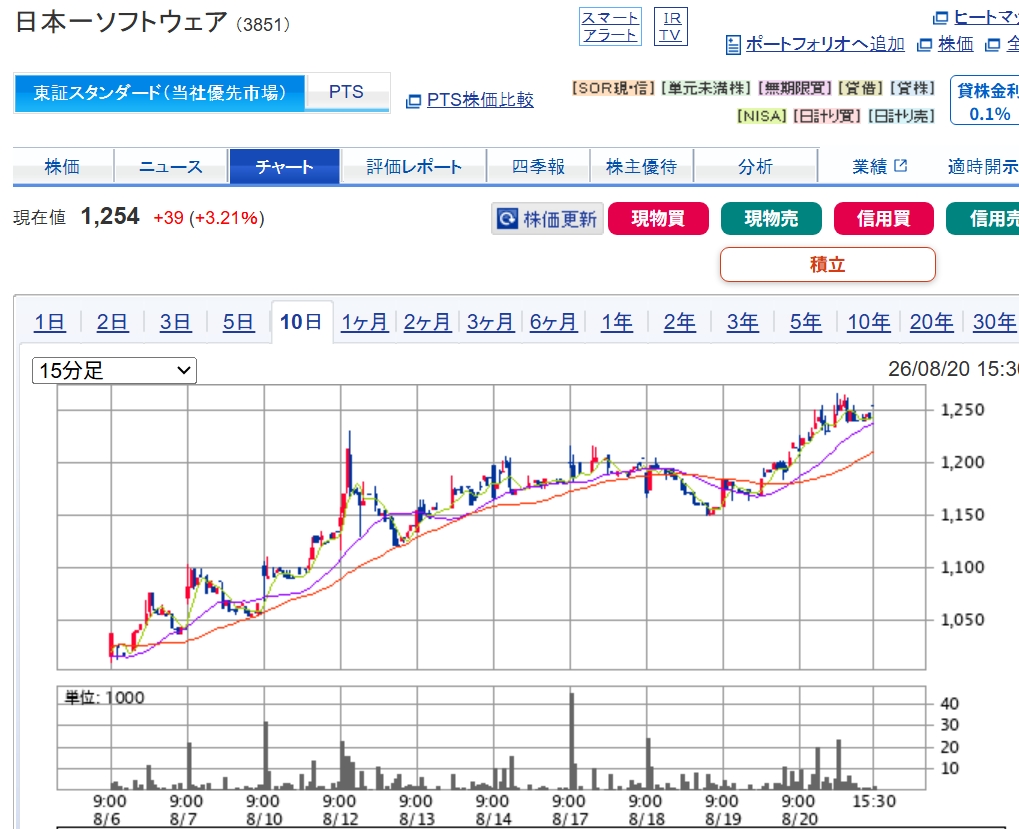Select the 10年 chart period
The width and height of the screenshot is (1019, 829).
869,322
